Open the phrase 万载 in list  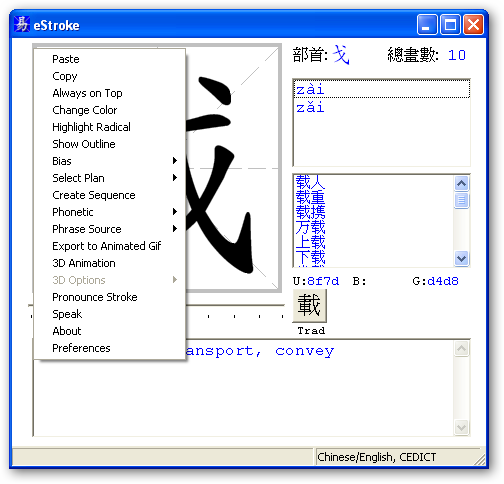[310, 227]
